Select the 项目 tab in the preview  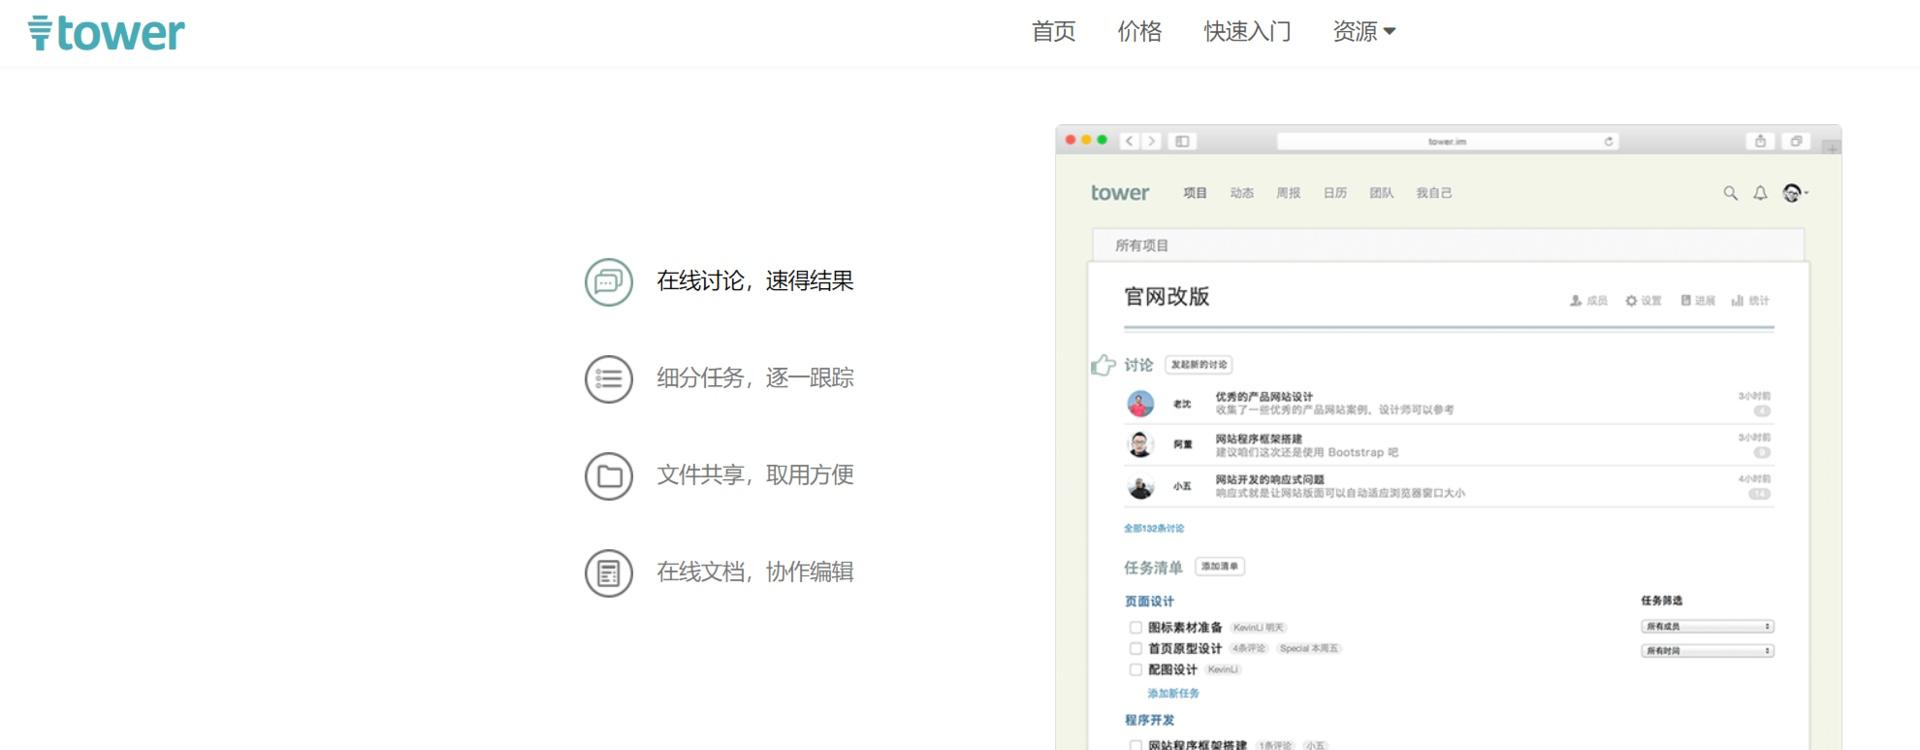coord(1195,193)
